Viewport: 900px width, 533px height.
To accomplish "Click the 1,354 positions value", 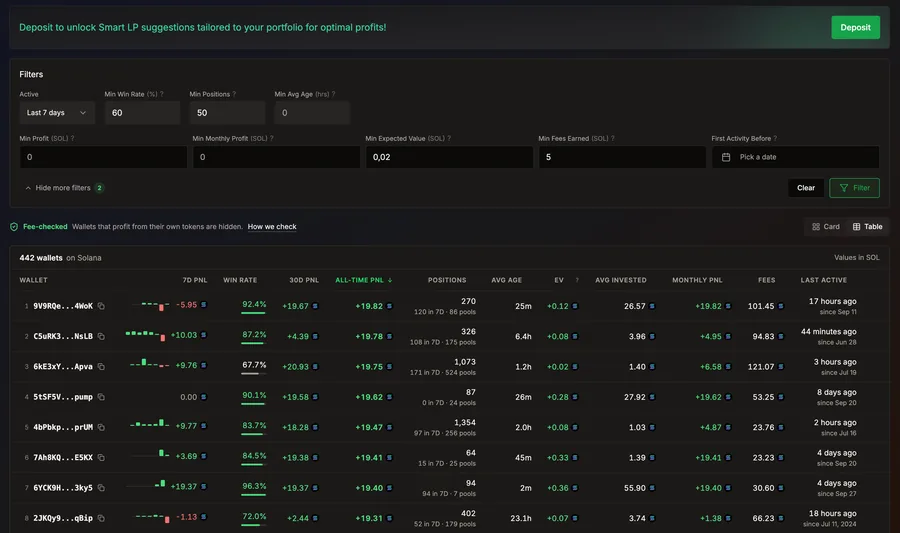I will click(465, 422).
